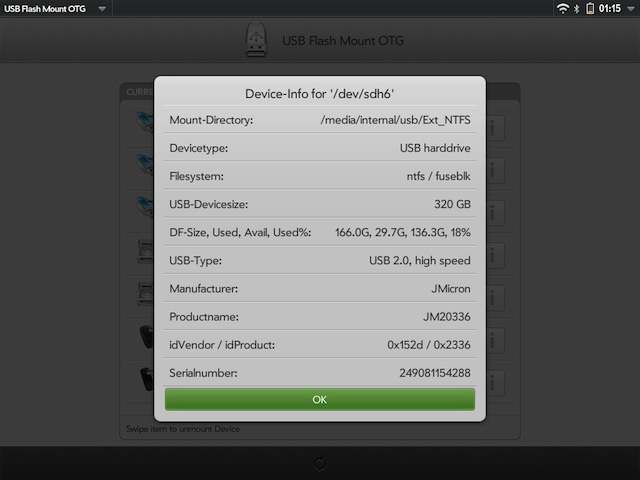
Task: Tap the battery status icon
Action: click(x=590, y=9)
